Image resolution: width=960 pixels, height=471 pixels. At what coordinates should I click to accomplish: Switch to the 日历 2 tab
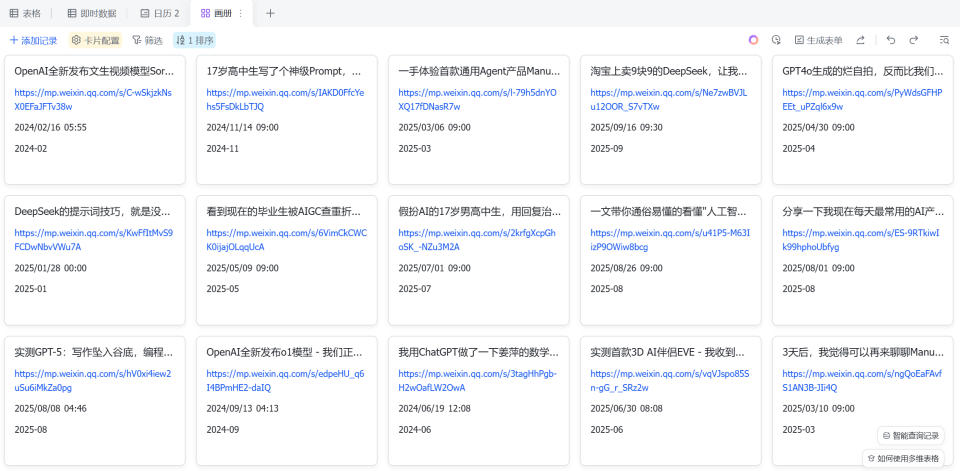click(x=160, y=13)
